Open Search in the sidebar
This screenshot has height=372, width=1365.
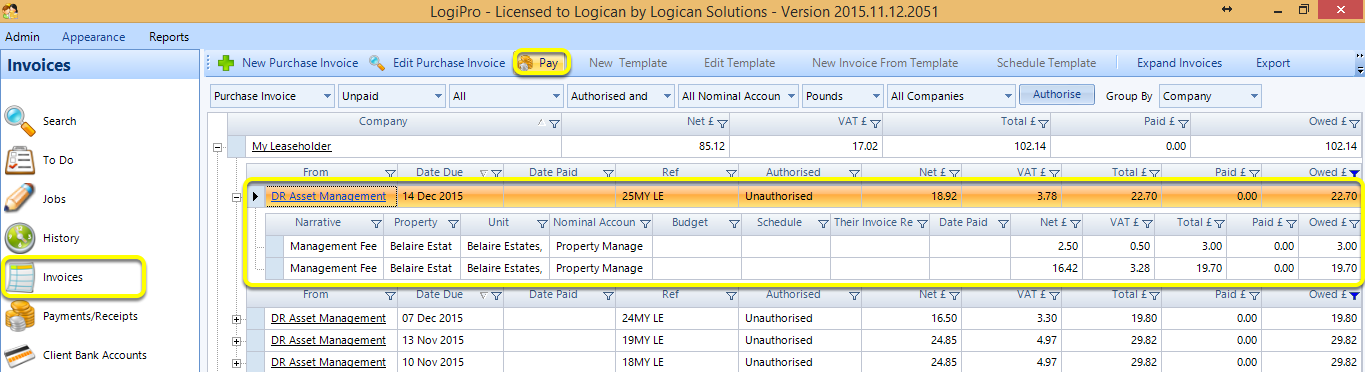[x=59, y=121]
